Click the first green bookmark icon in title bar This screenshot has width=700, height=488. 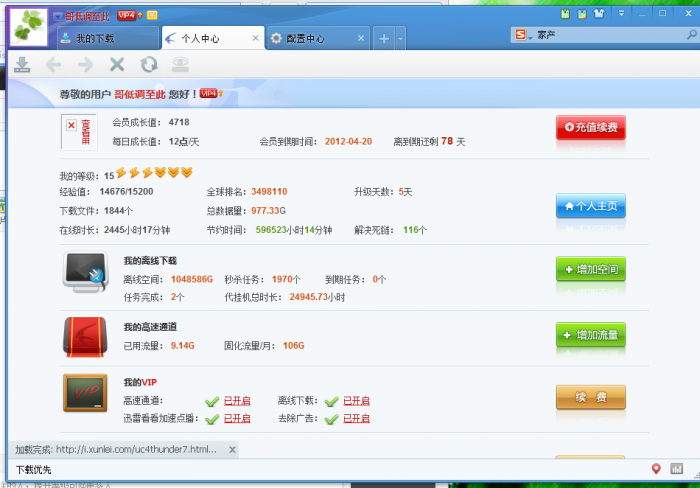(565, 14)
